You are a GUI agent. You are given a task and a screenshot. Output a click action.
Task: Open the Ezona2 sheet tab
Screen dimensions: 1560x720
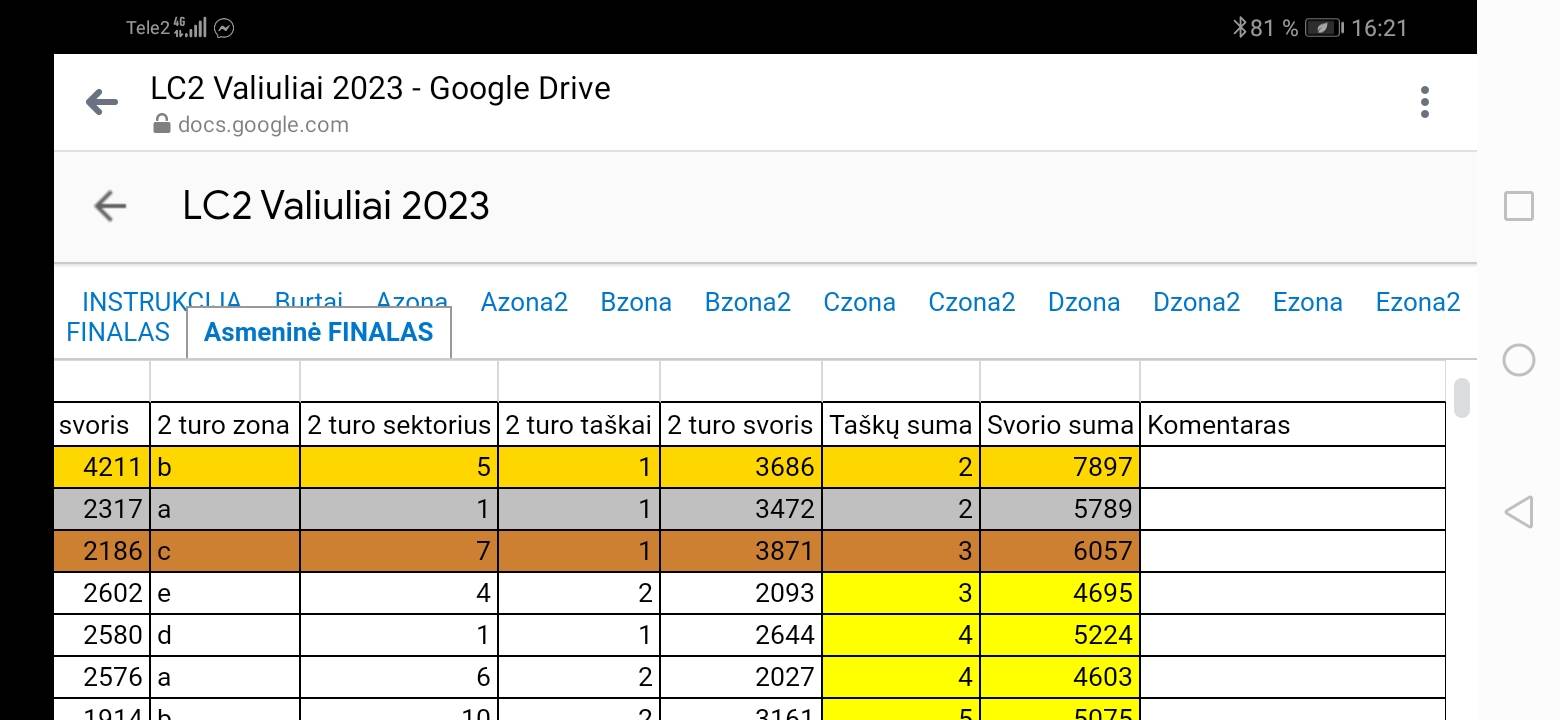point(1417,302)
